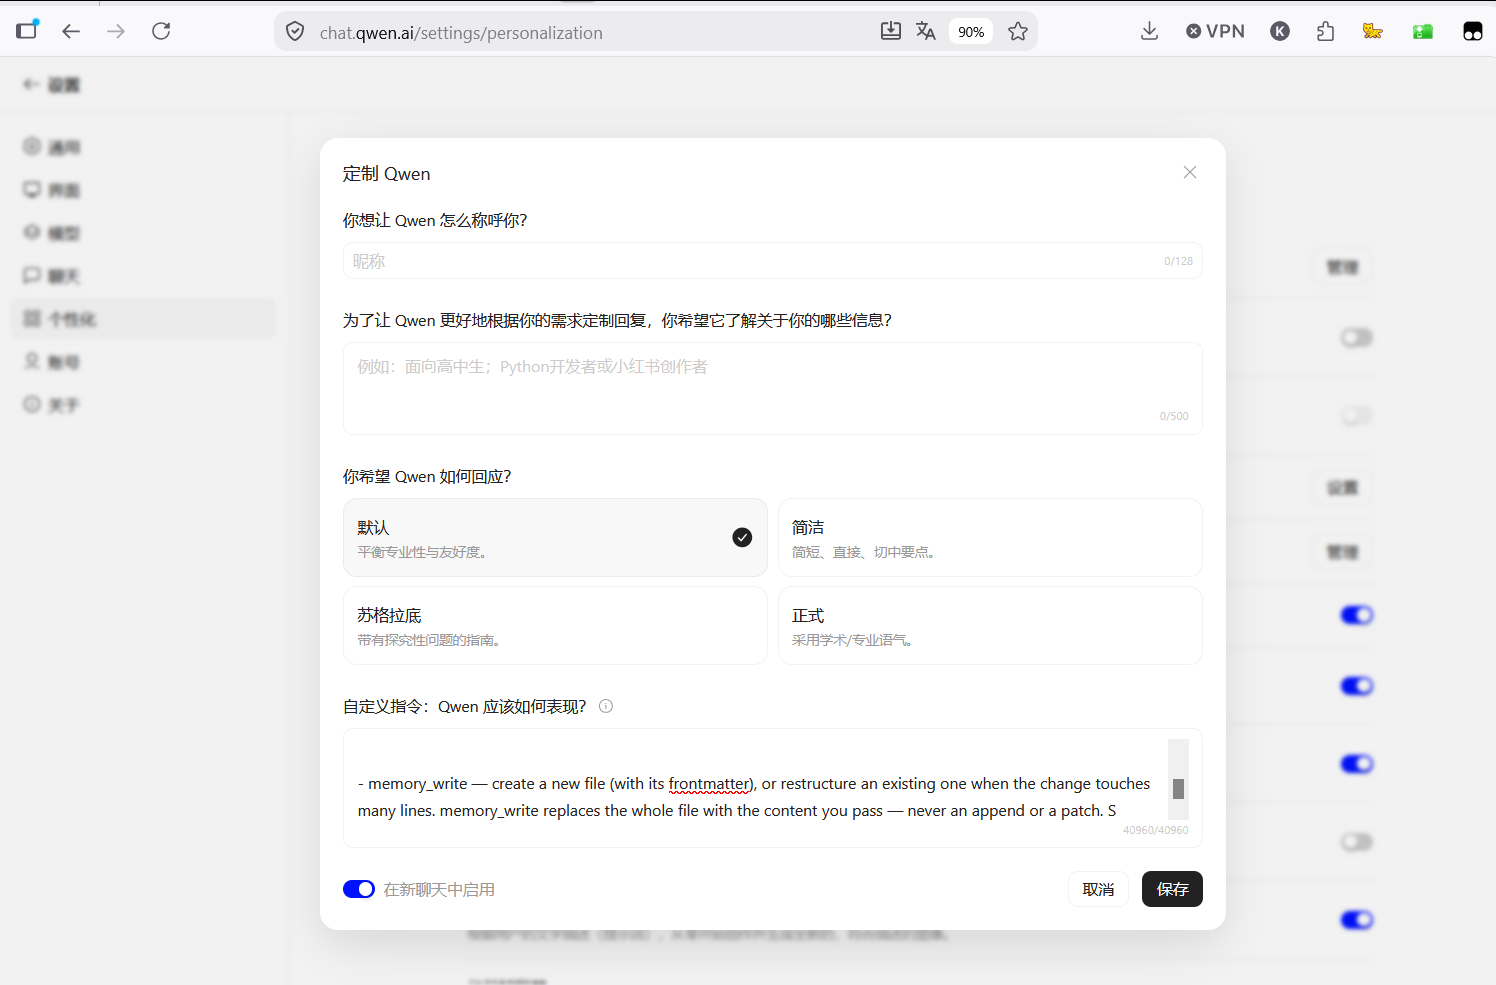Open 个性化 in the settings sidebar
Screen dimensions: 1496x985
coord(144,319)
